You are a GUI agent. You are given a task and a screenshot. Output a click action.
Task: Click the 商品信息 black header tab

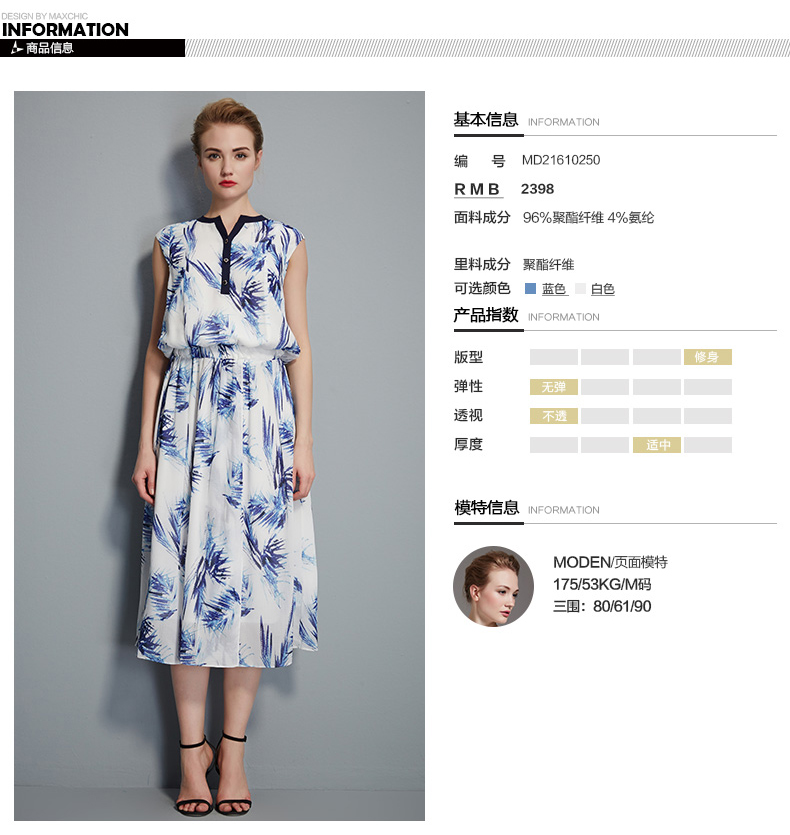[92, 48]
